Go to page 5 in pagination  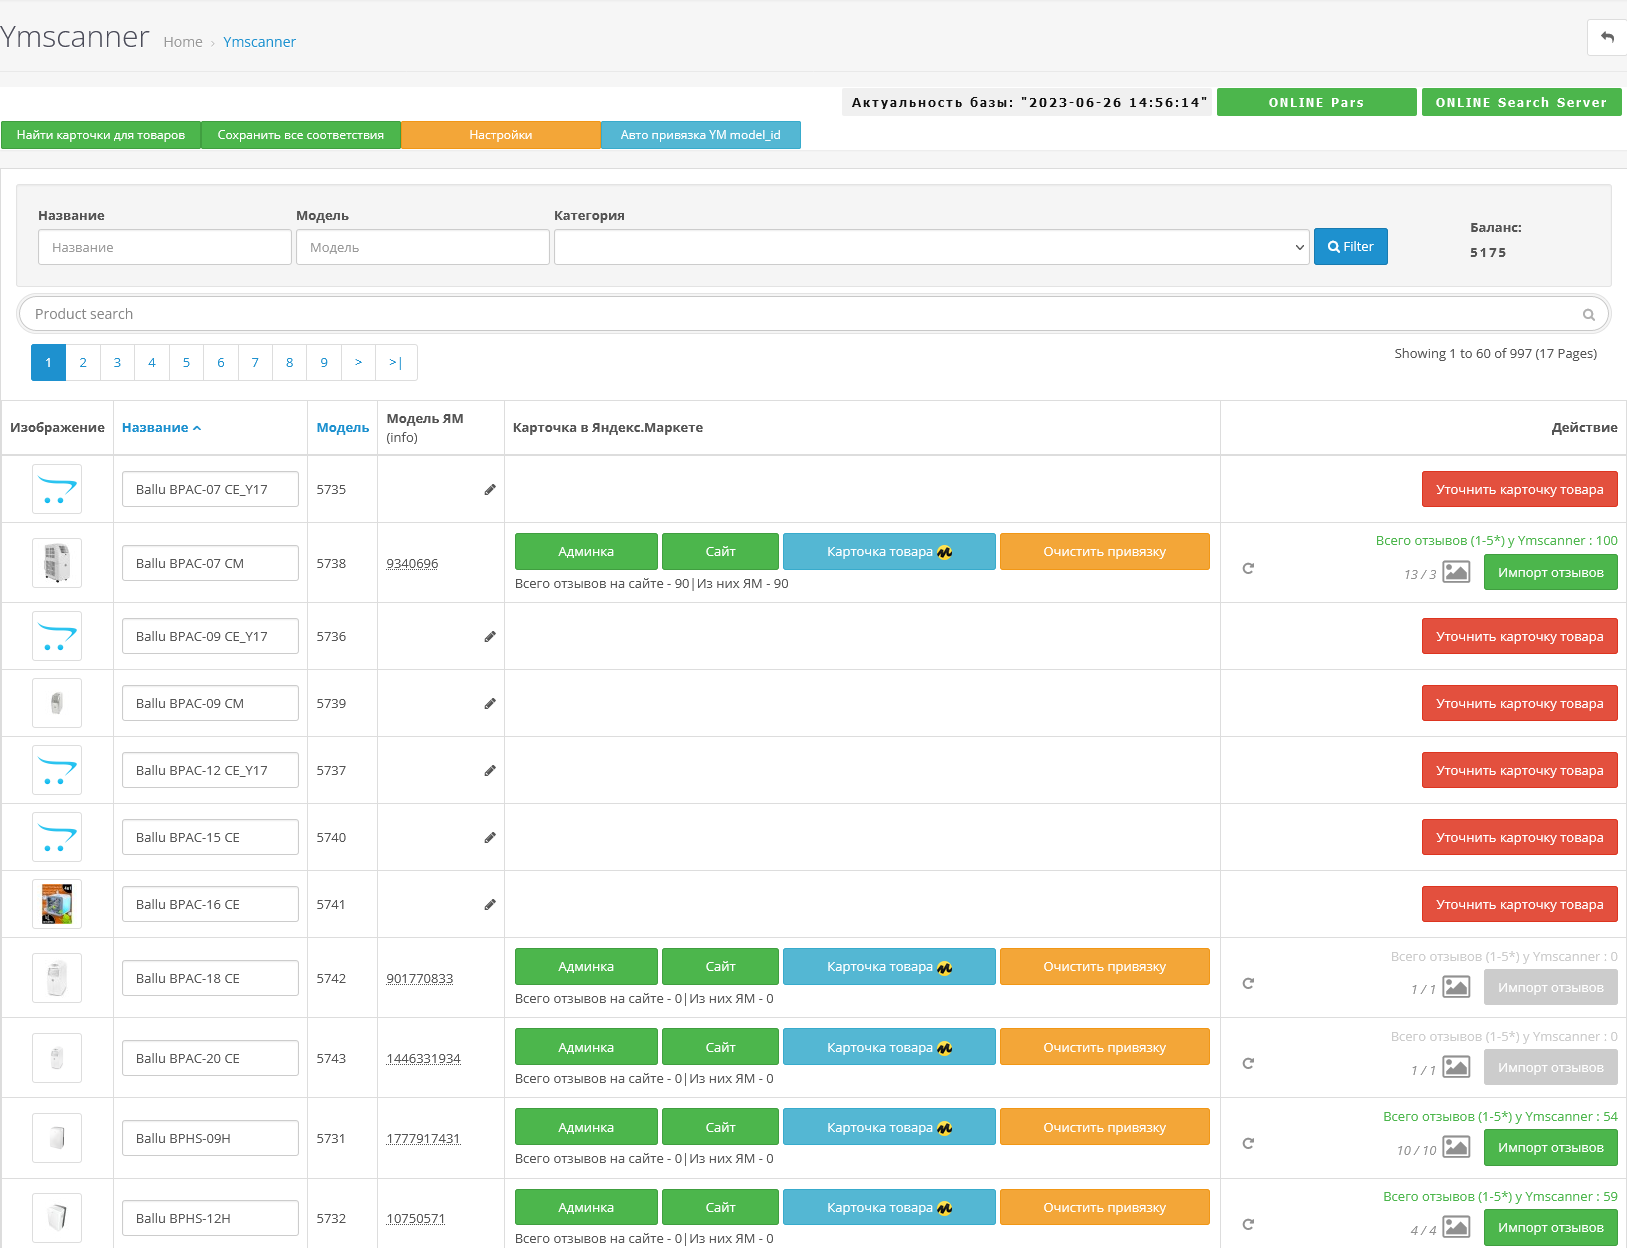(186, 362)
